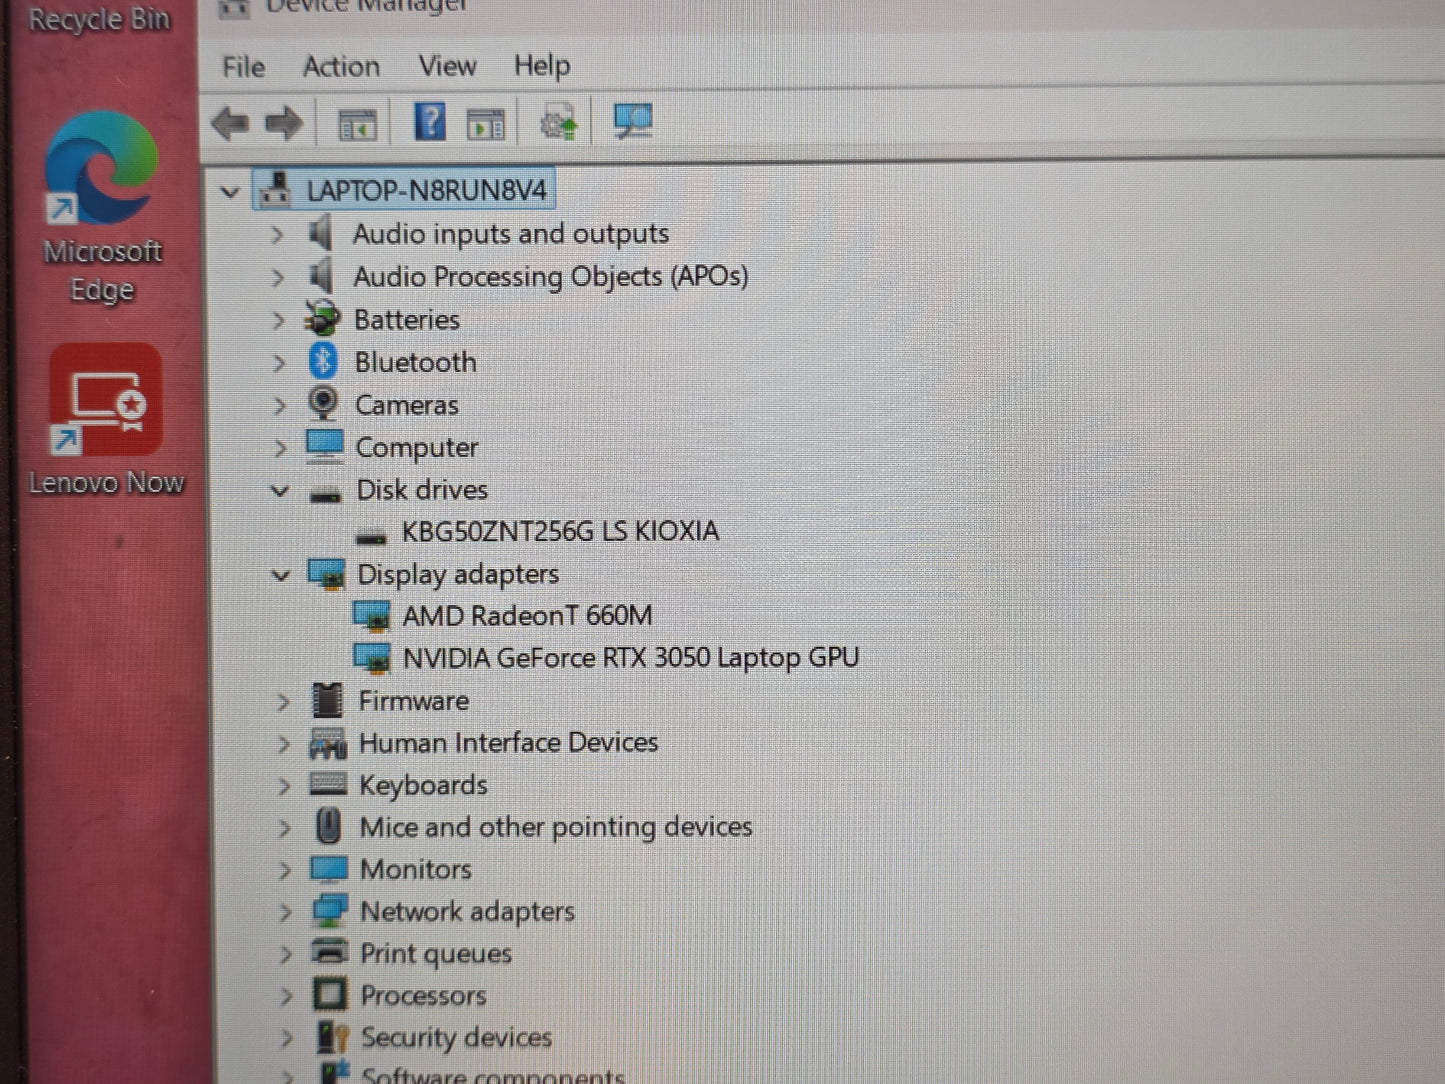Select the Audio Processing Objects speaker icon
The image size is (1445, 1084).
[321, 276]
